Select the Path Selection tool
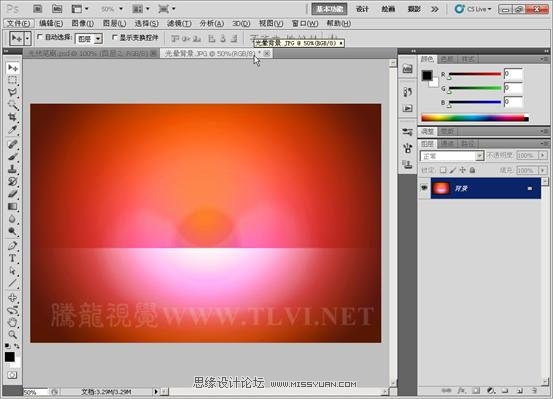 (x=13, y=271)
